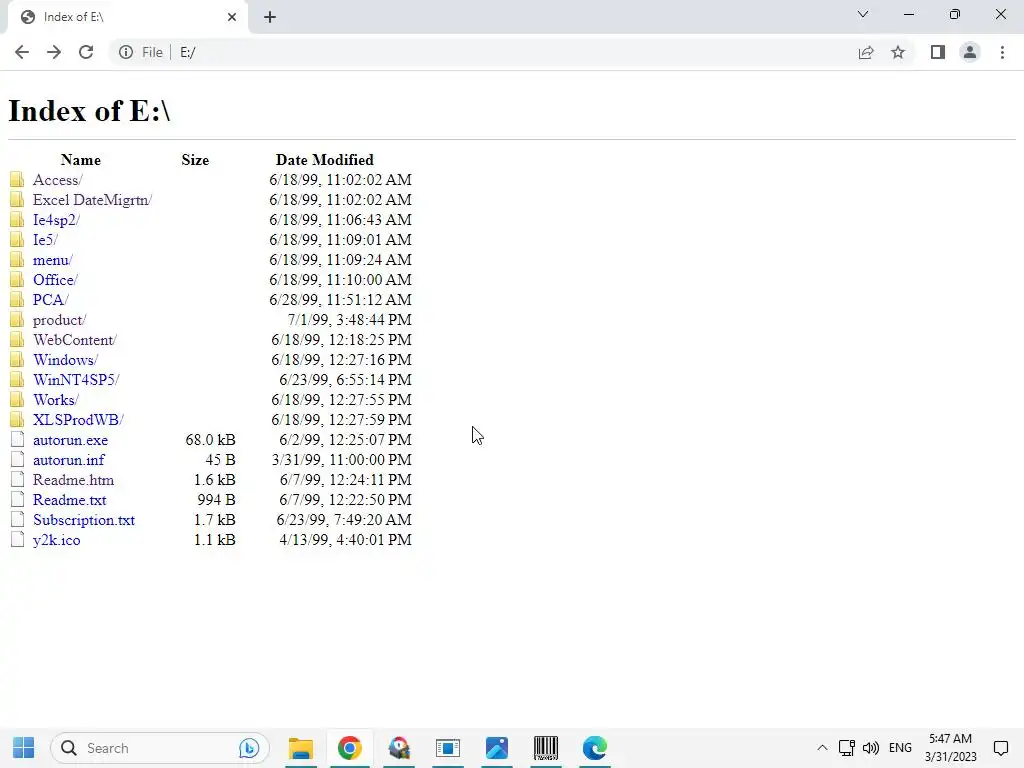Open File Explorer from the taskbar

(x=300, y=748)
